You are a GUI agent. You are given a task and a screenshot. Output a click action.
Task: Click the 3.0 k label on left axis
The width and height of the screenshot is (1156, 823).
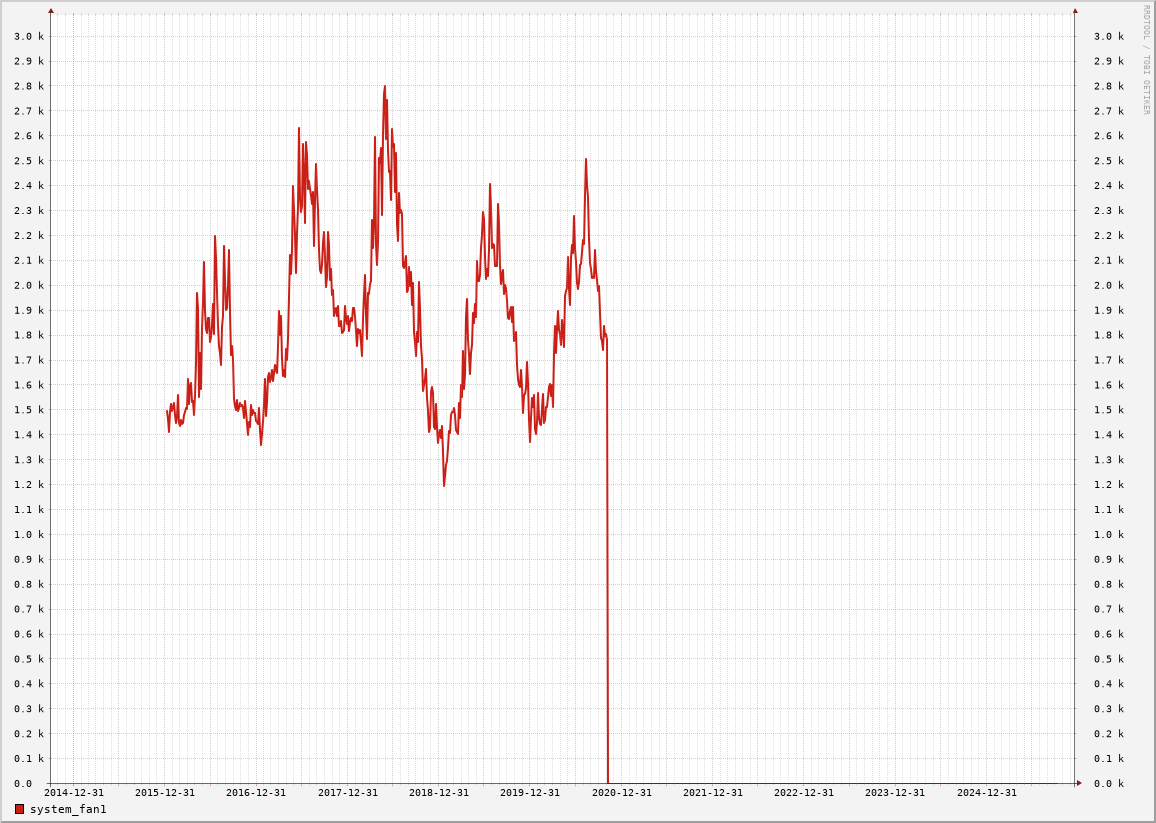[29, 37]
